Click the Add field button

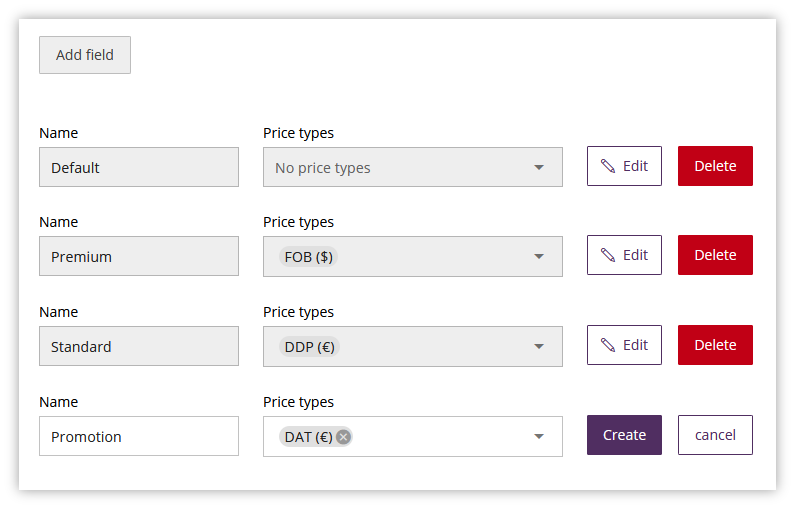point(85,55)
